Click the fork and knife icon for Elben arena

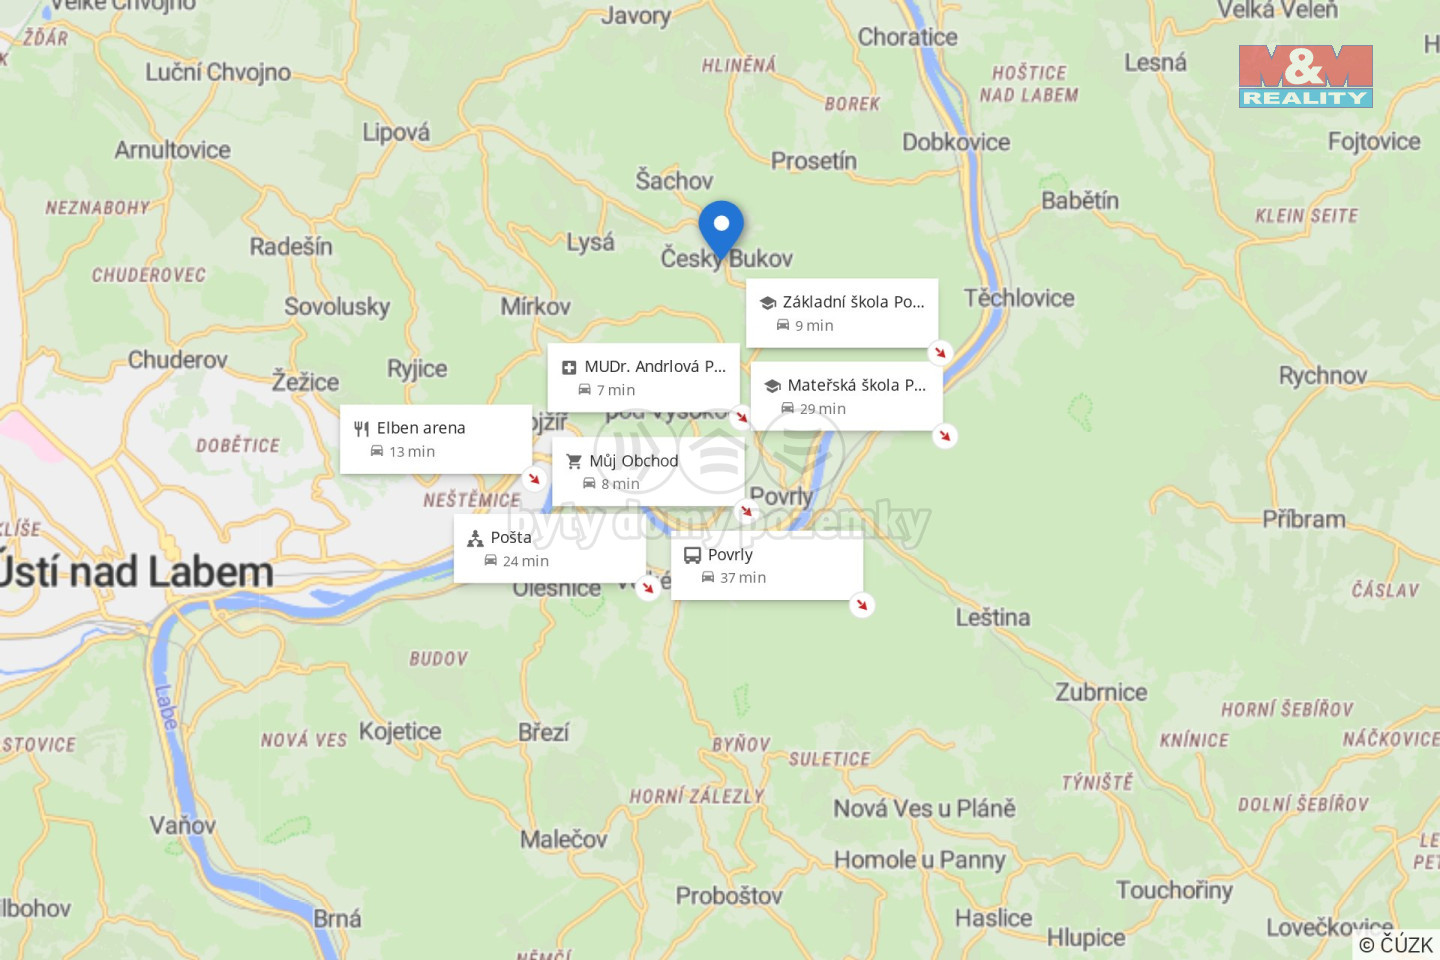[362, 428]
